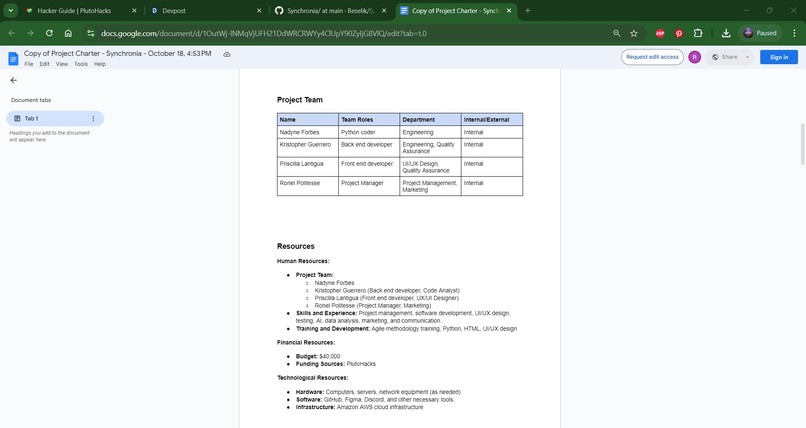Open the Extensions puzzle menu

[698, 33]
